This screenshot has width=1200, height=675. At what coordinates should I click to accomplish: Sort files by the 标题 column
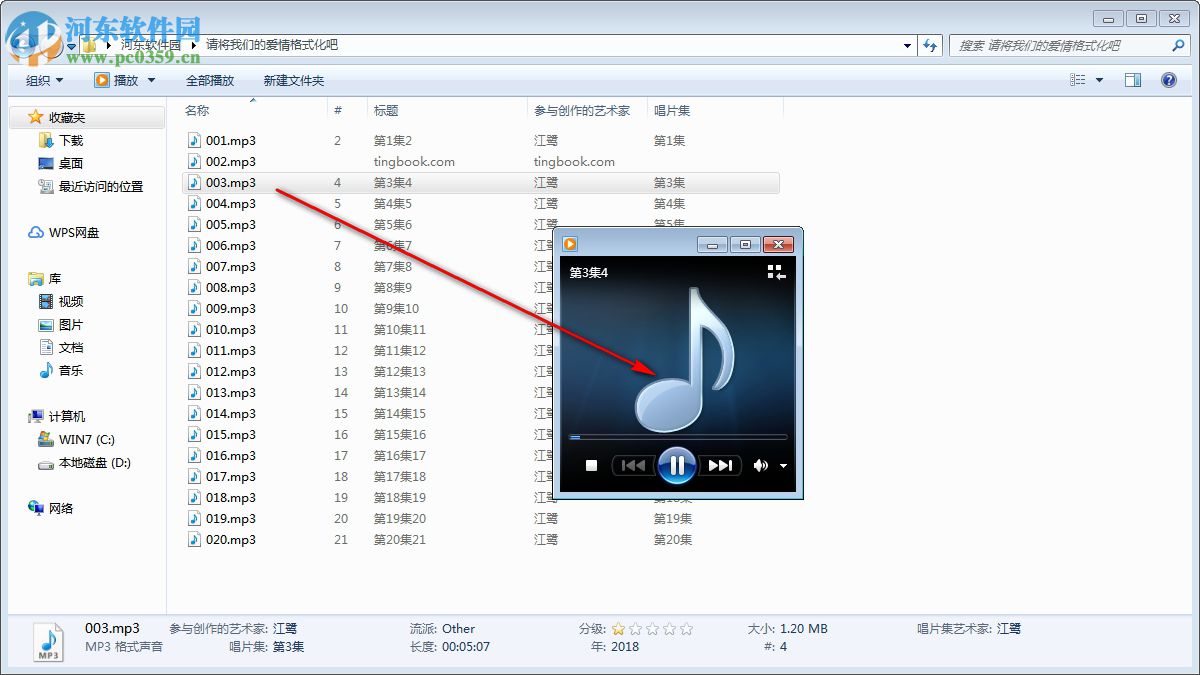click(387, 110)
